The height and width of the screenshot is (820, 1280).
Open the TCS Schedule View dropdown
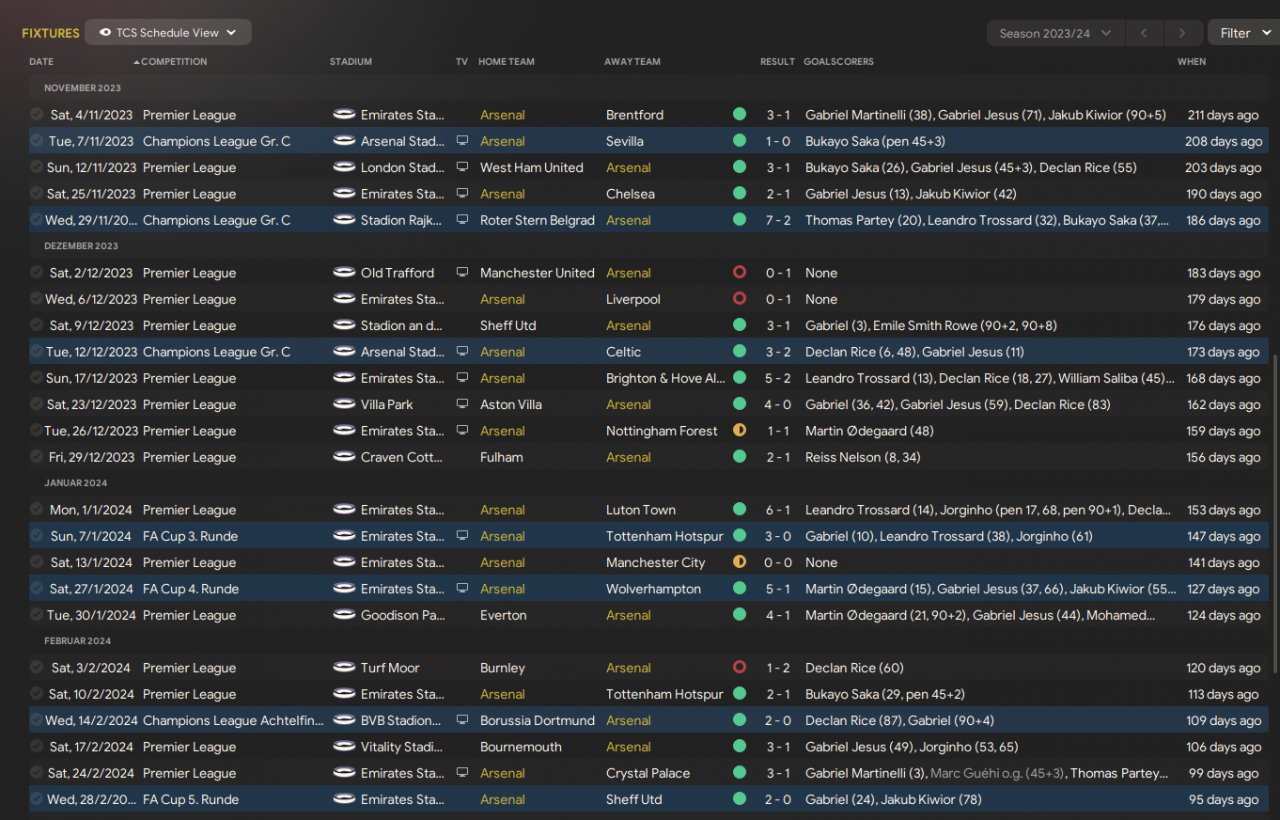(x=168, y=33)
